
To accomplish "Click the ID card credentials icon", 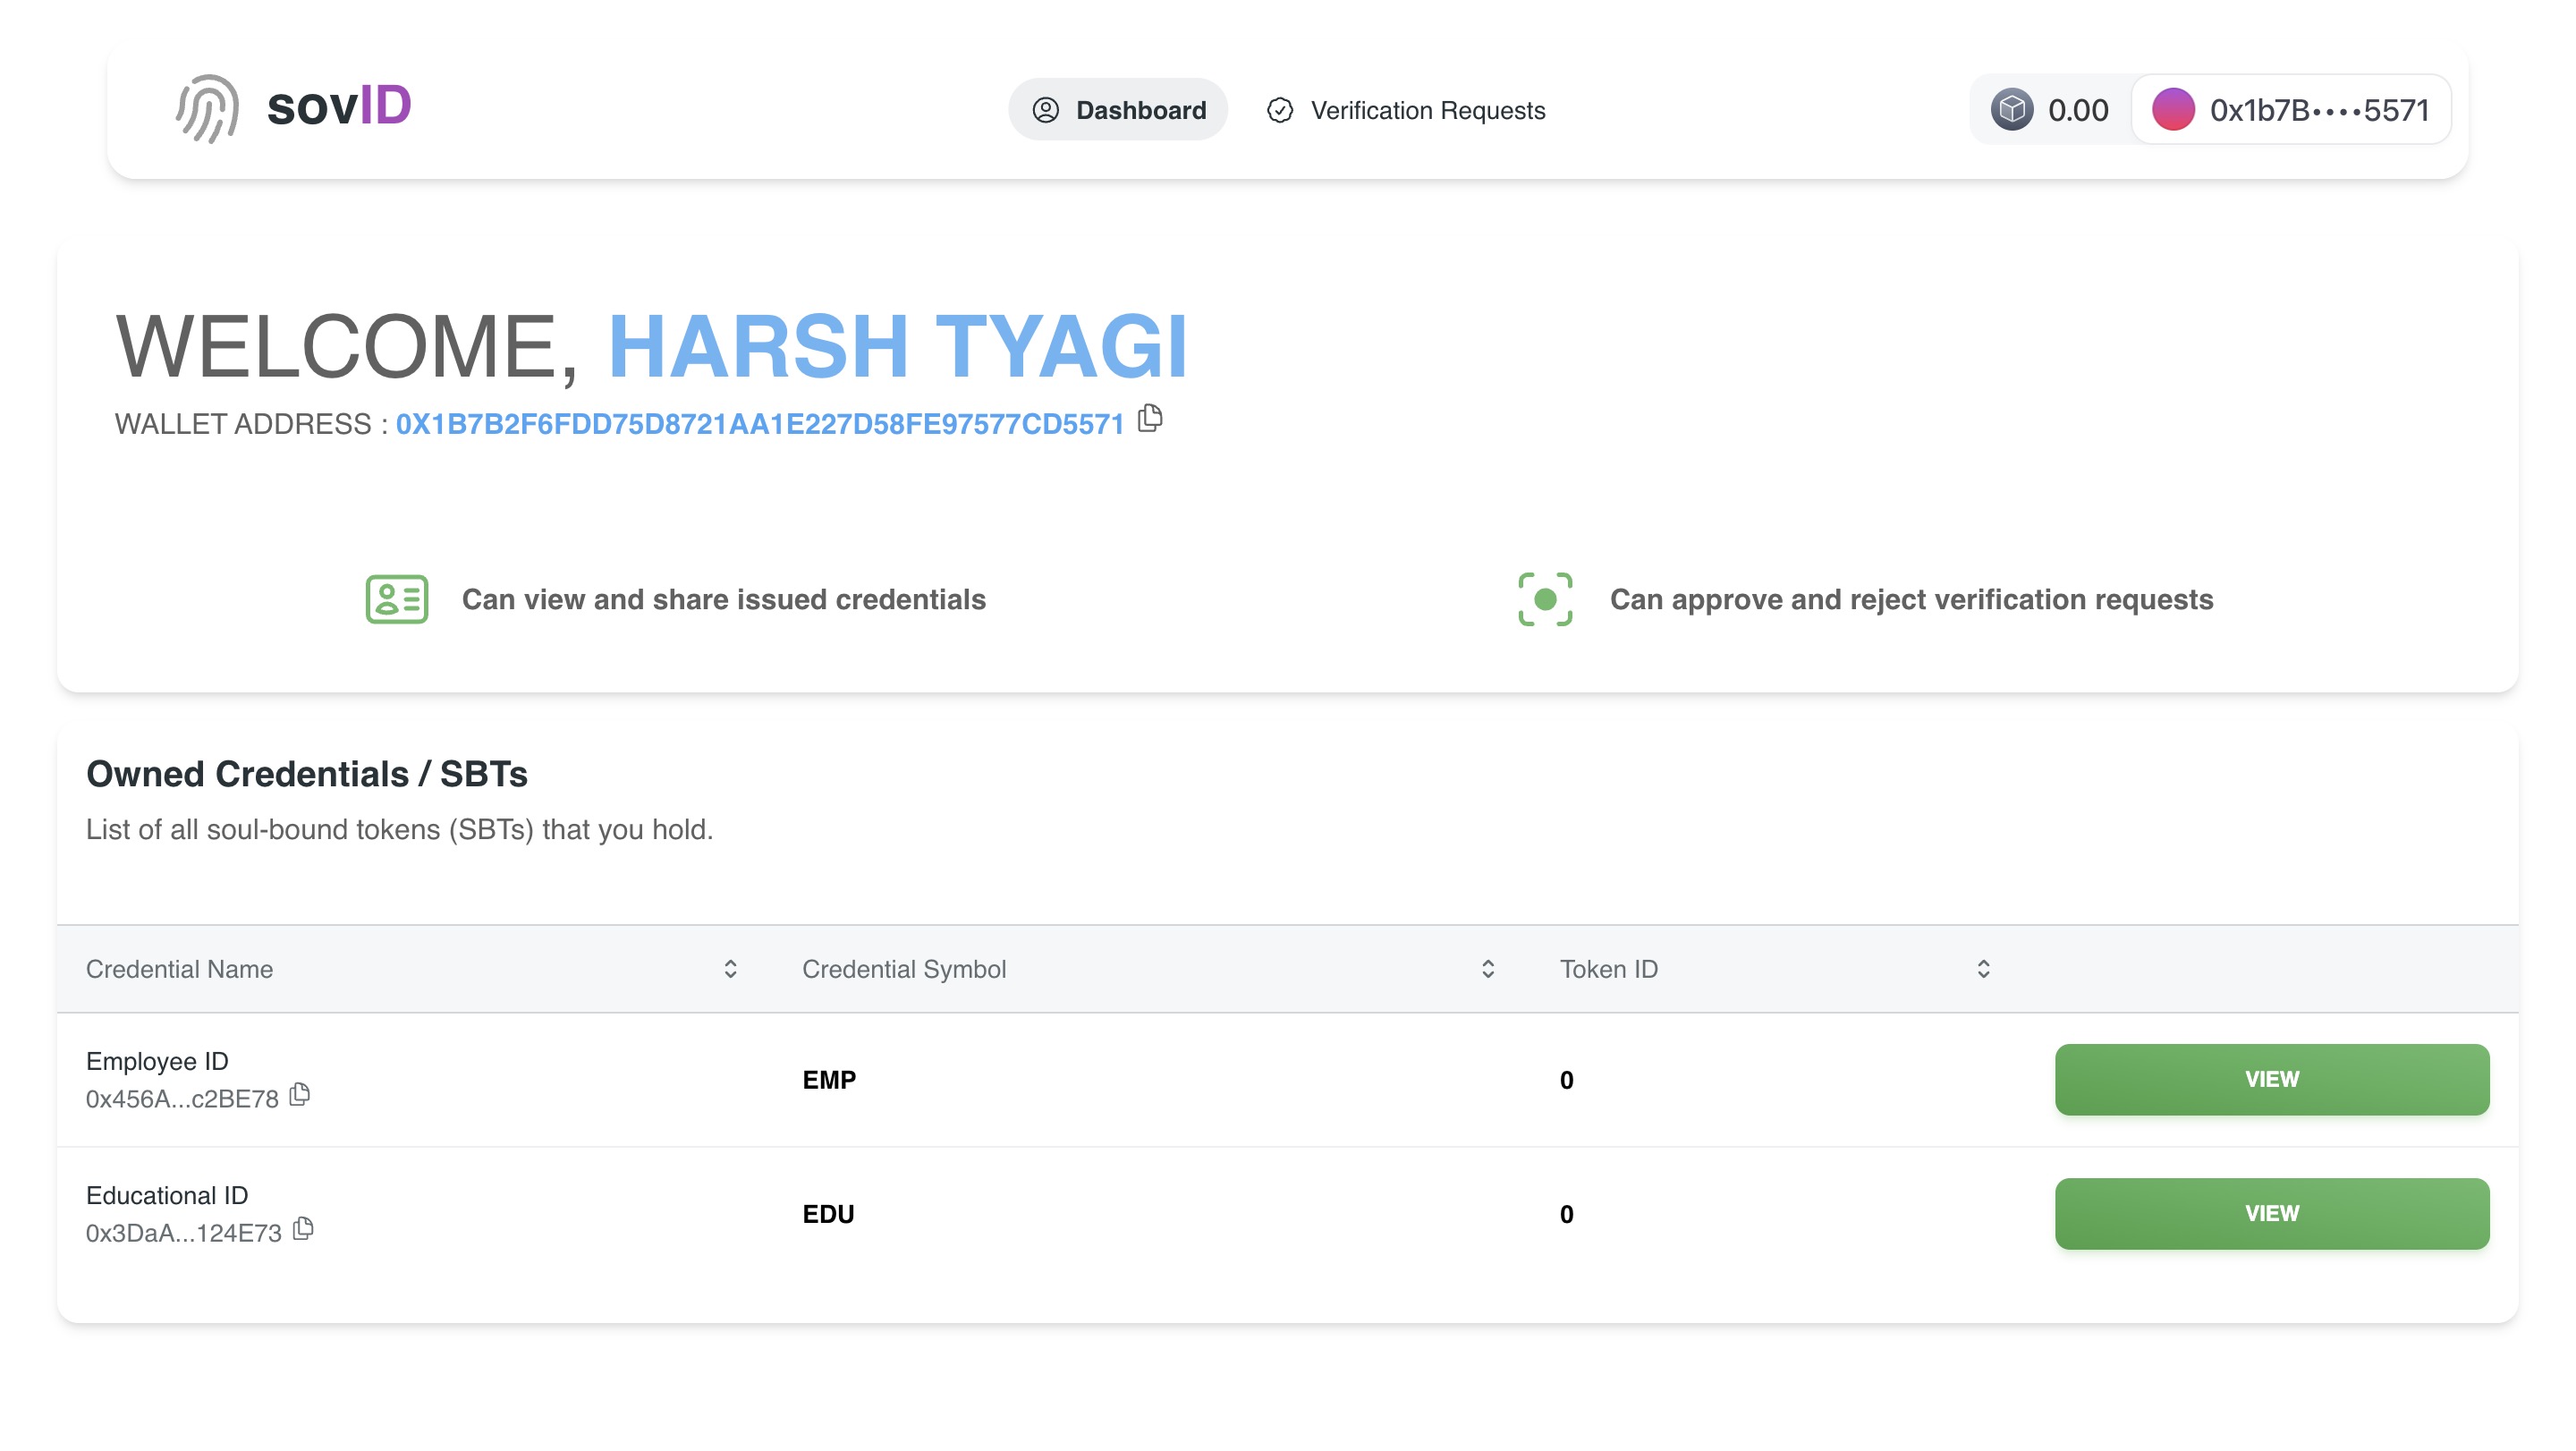I will click(397, 599).
